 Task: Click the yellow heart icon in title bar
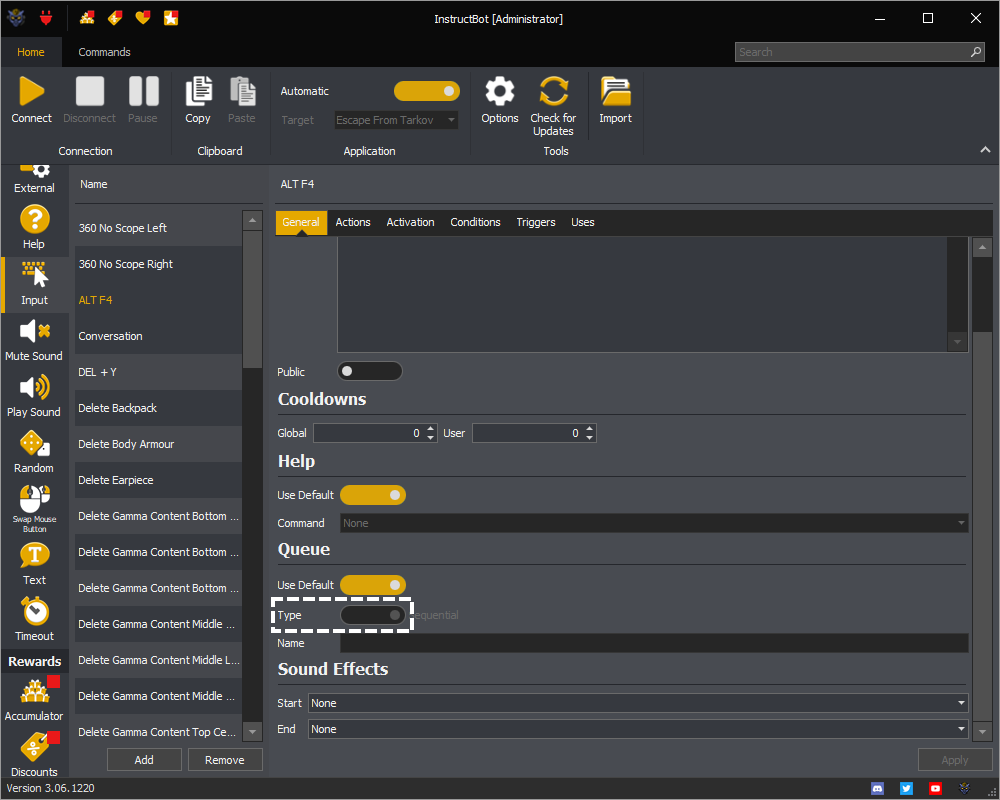point(143,18)
